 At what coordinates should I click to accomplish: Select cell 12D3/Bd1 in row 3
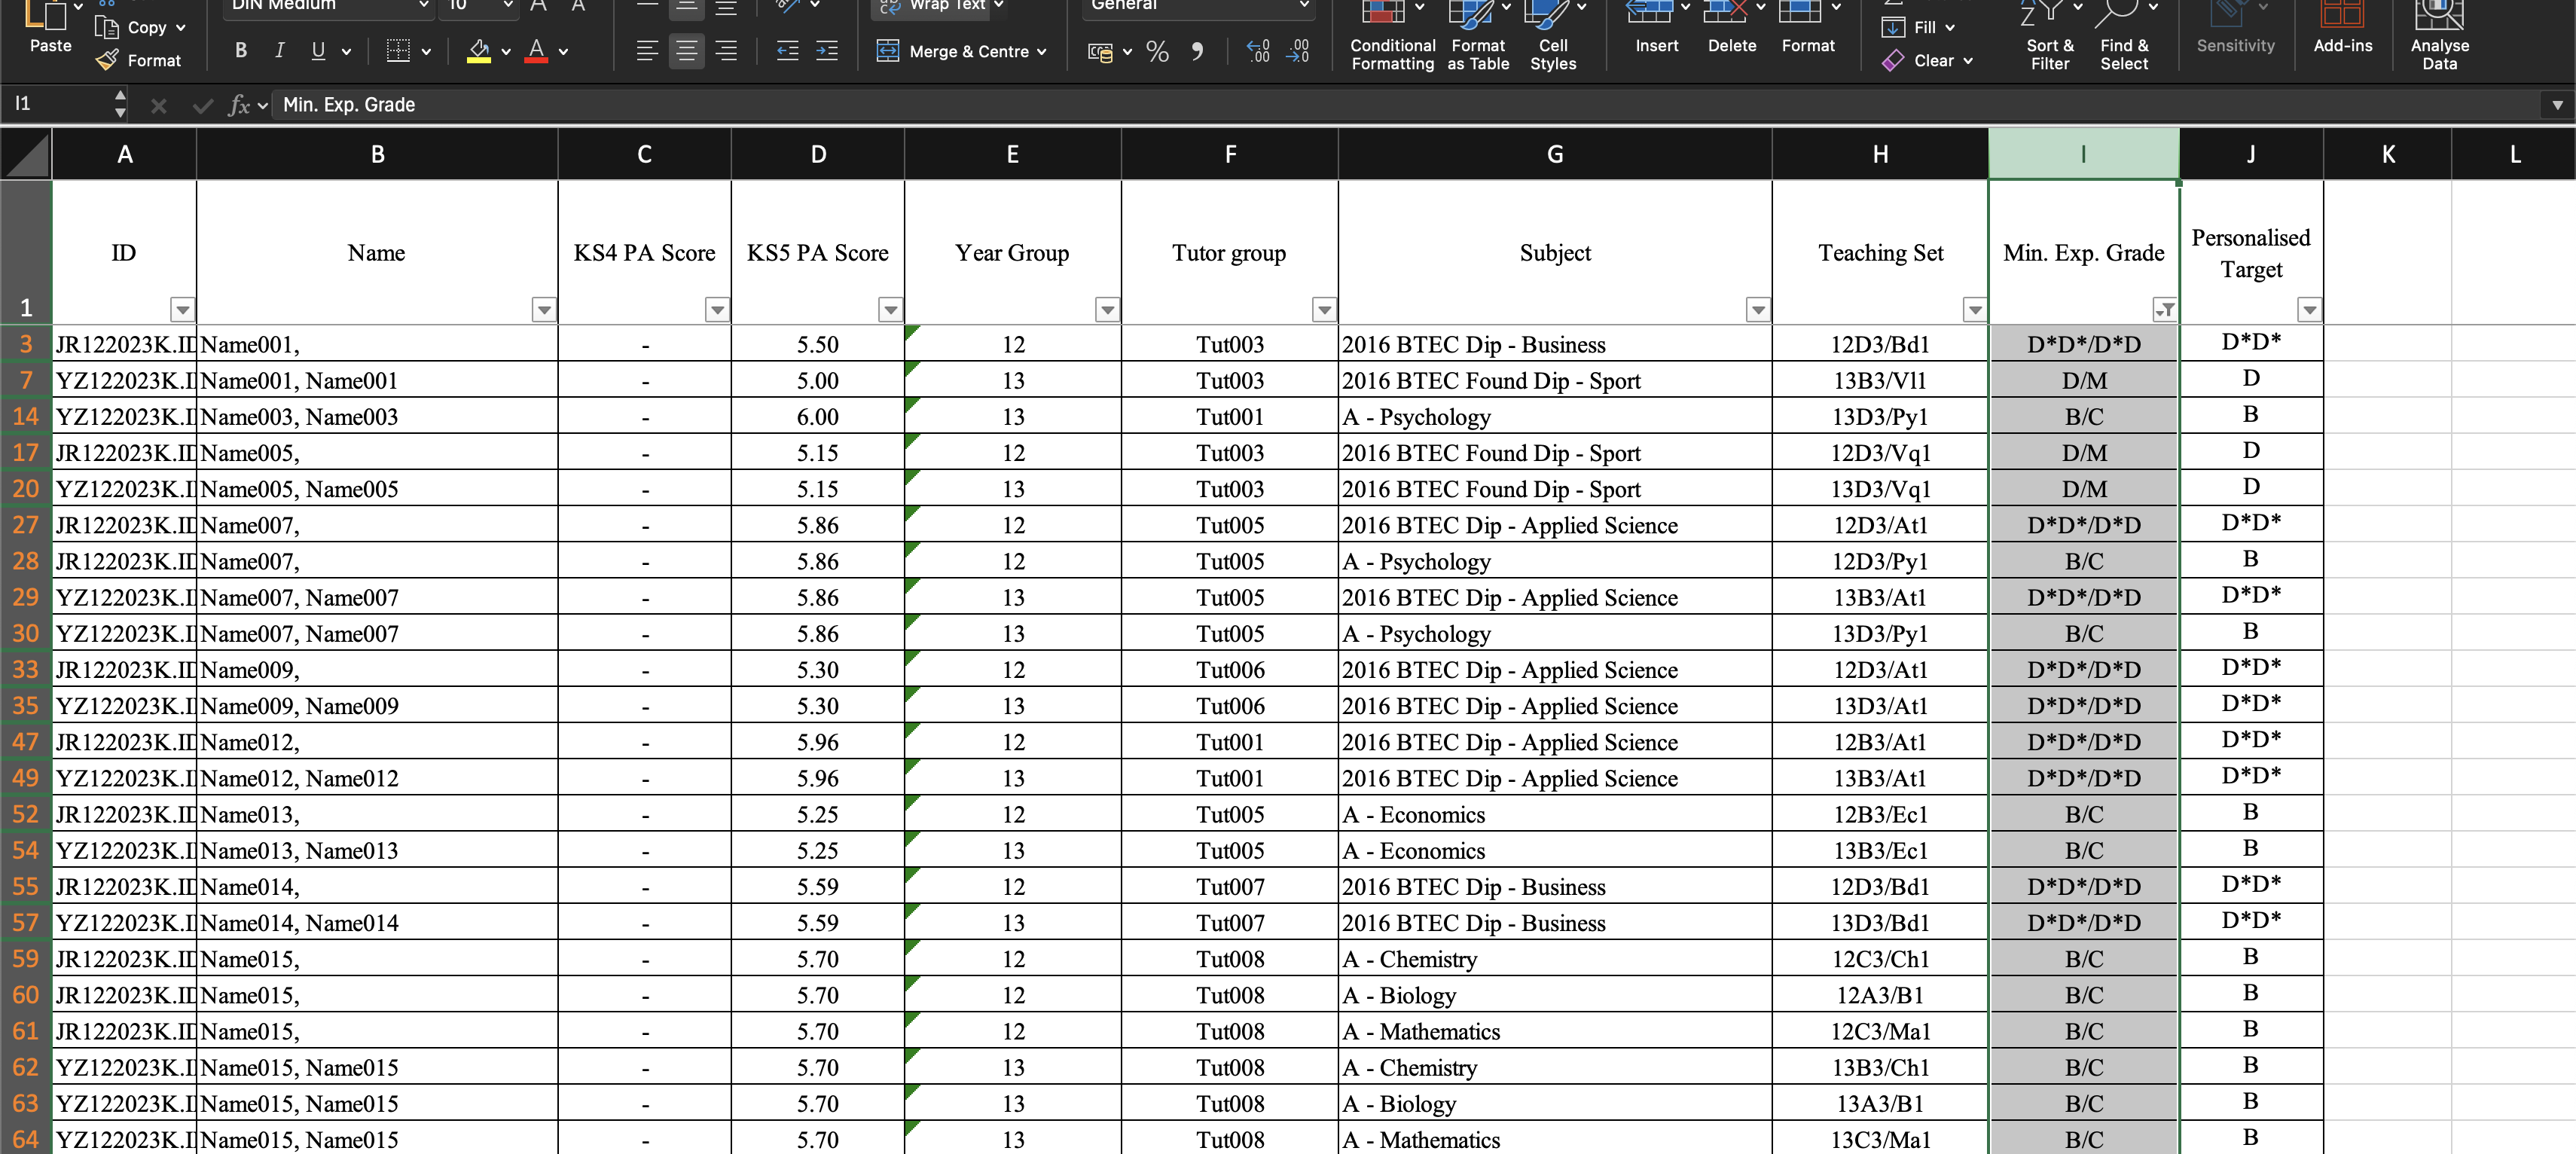[x=1880, y=344]
